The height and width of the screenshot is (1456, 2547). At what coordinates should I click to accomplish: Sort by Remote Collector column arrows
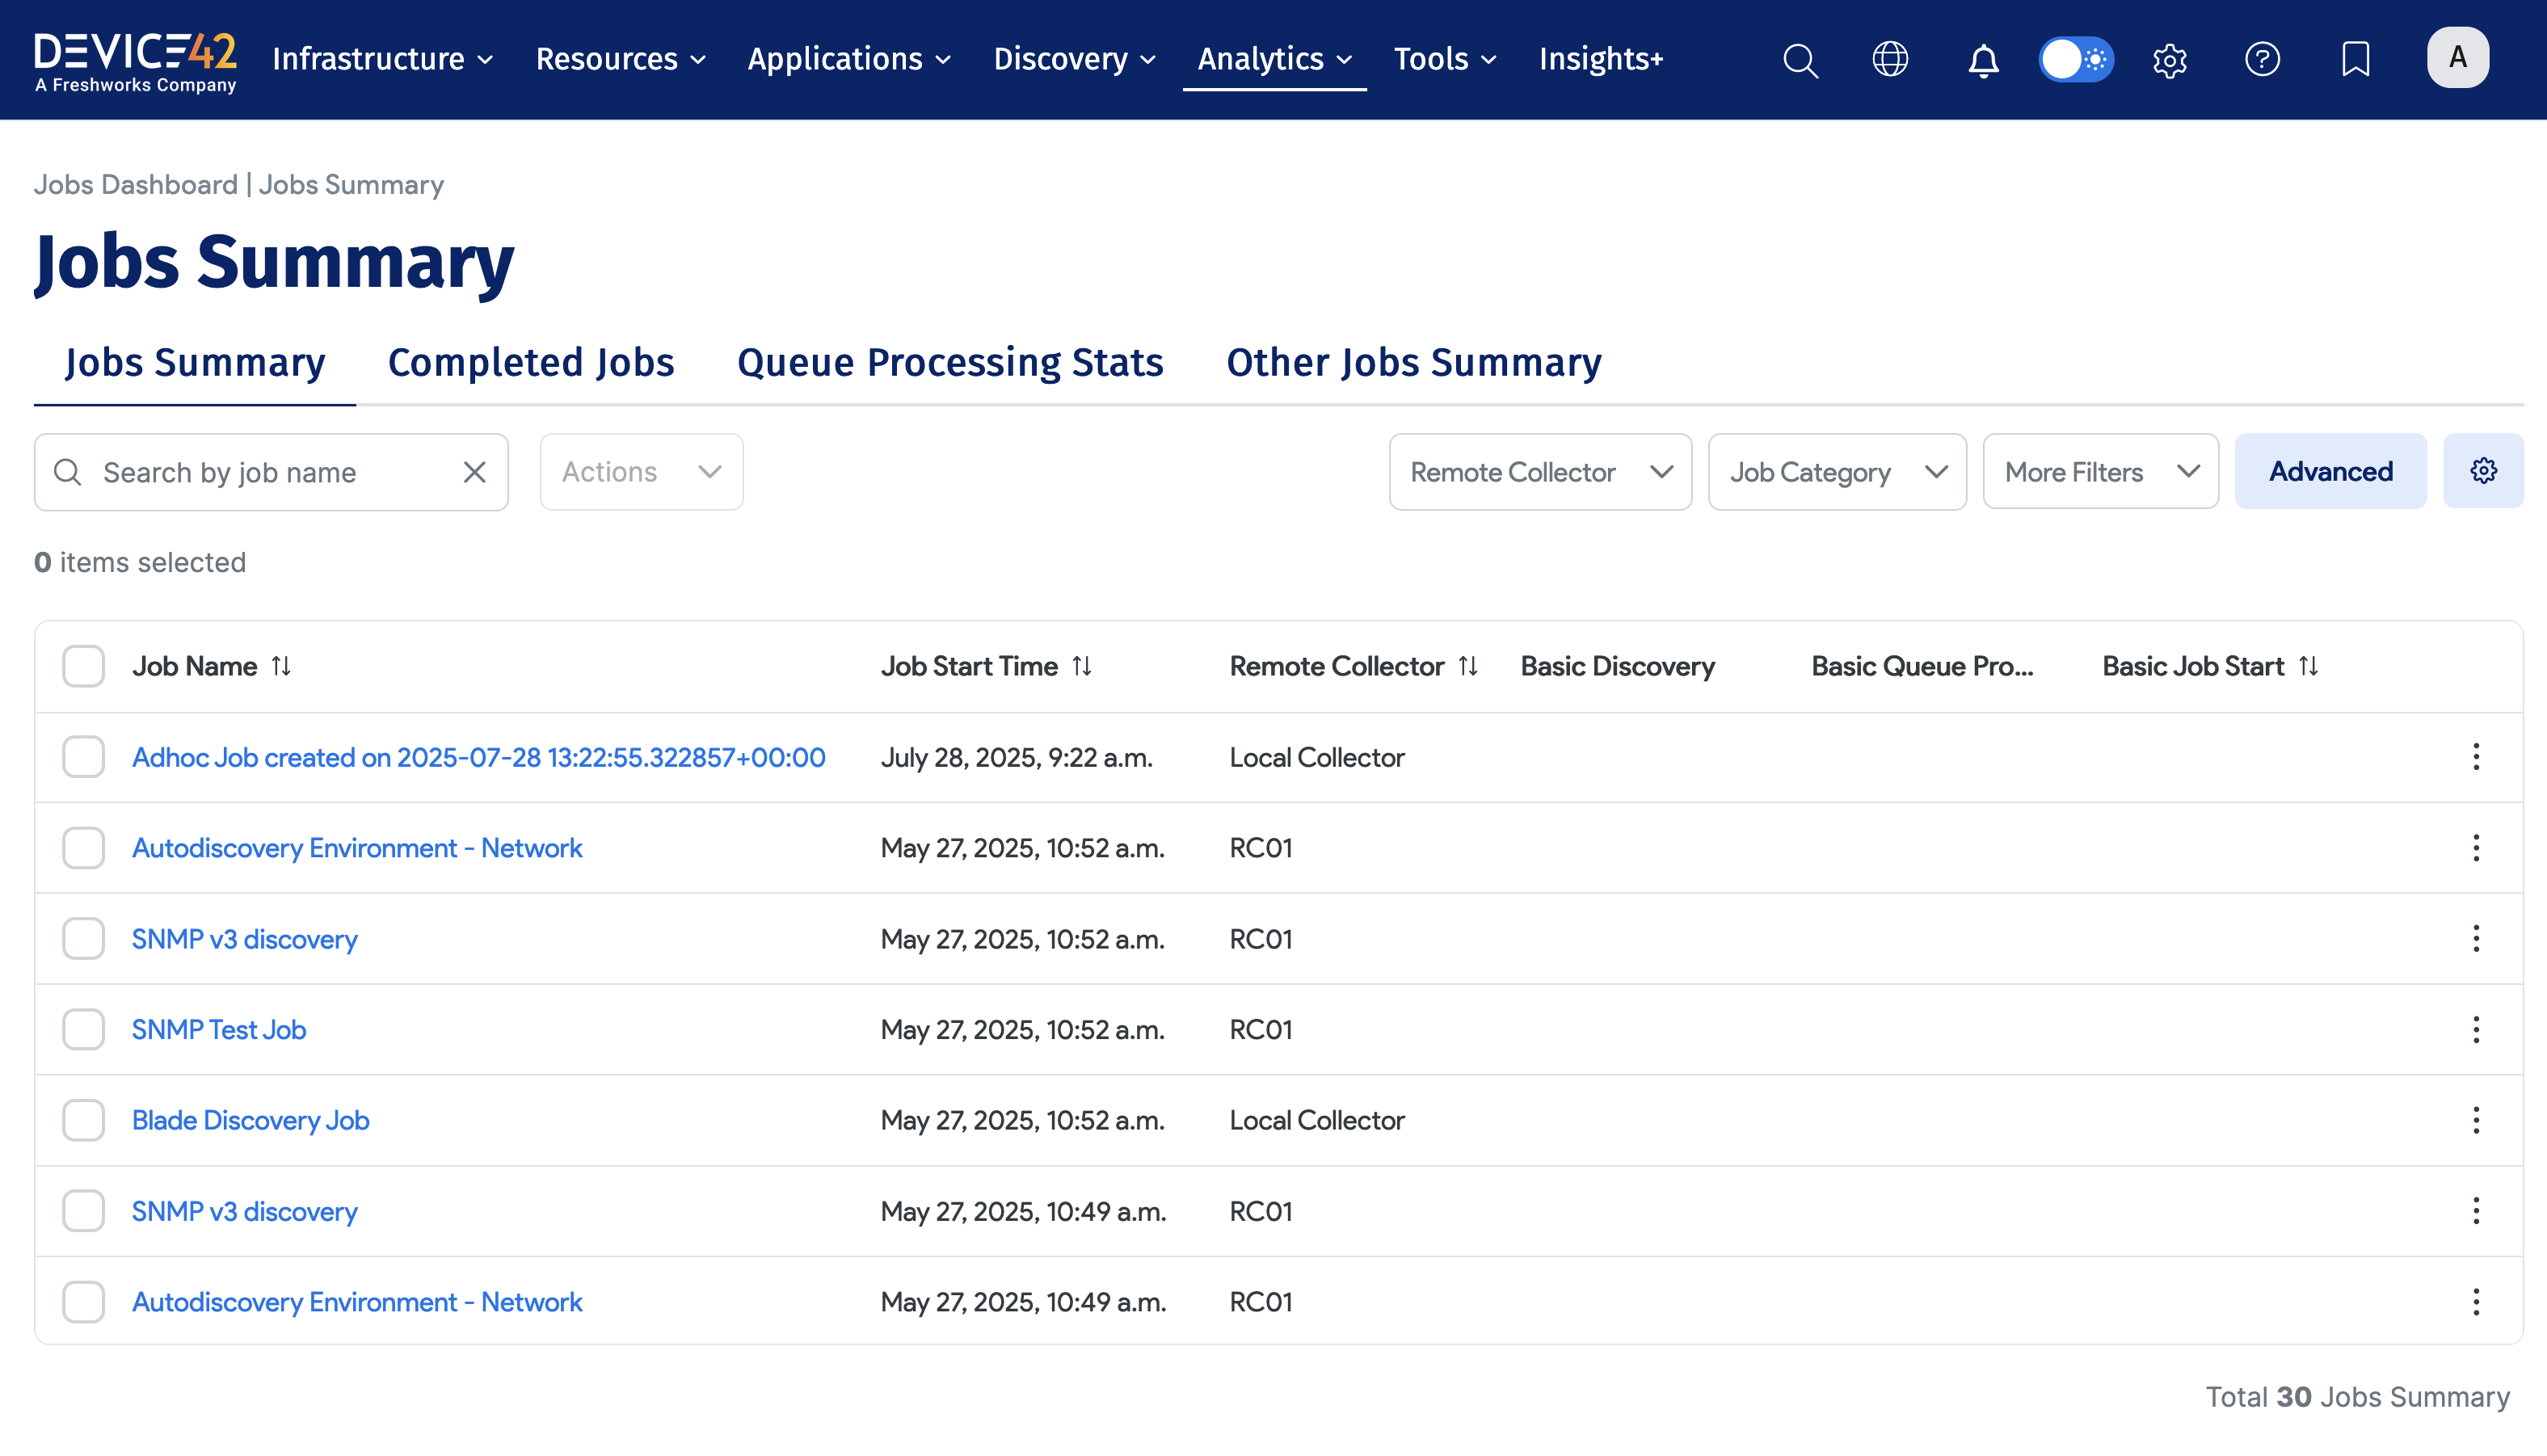pos(1468,666)
